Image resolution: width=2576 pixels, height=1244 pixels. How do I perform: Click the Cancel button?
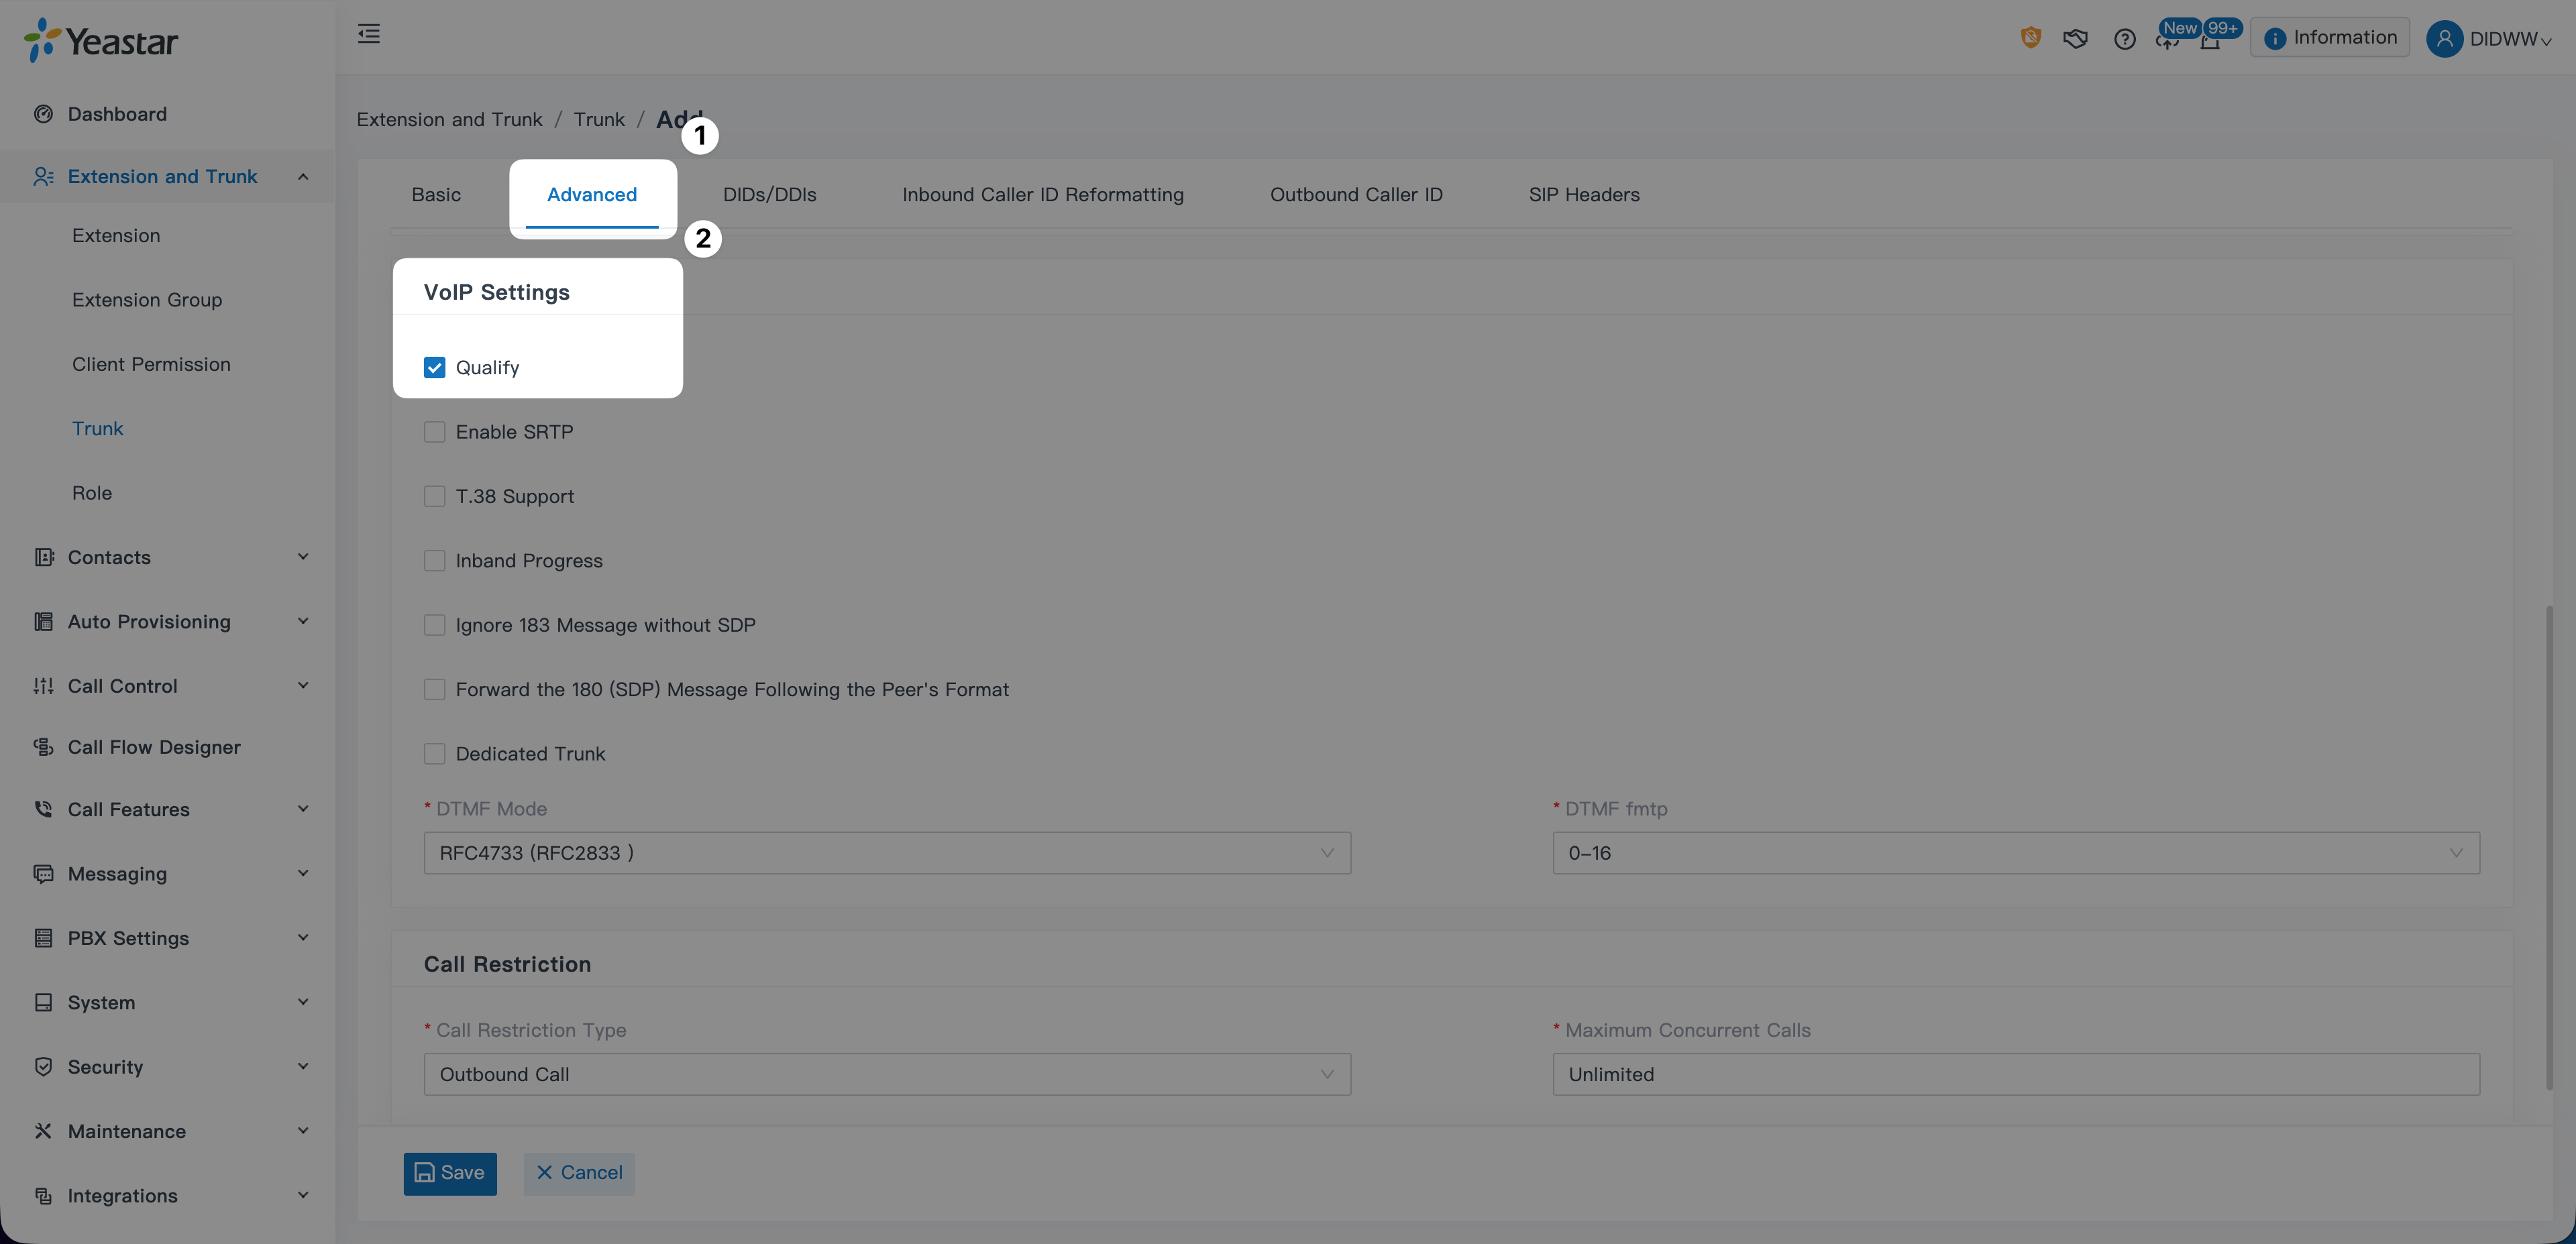(579, 1173)
